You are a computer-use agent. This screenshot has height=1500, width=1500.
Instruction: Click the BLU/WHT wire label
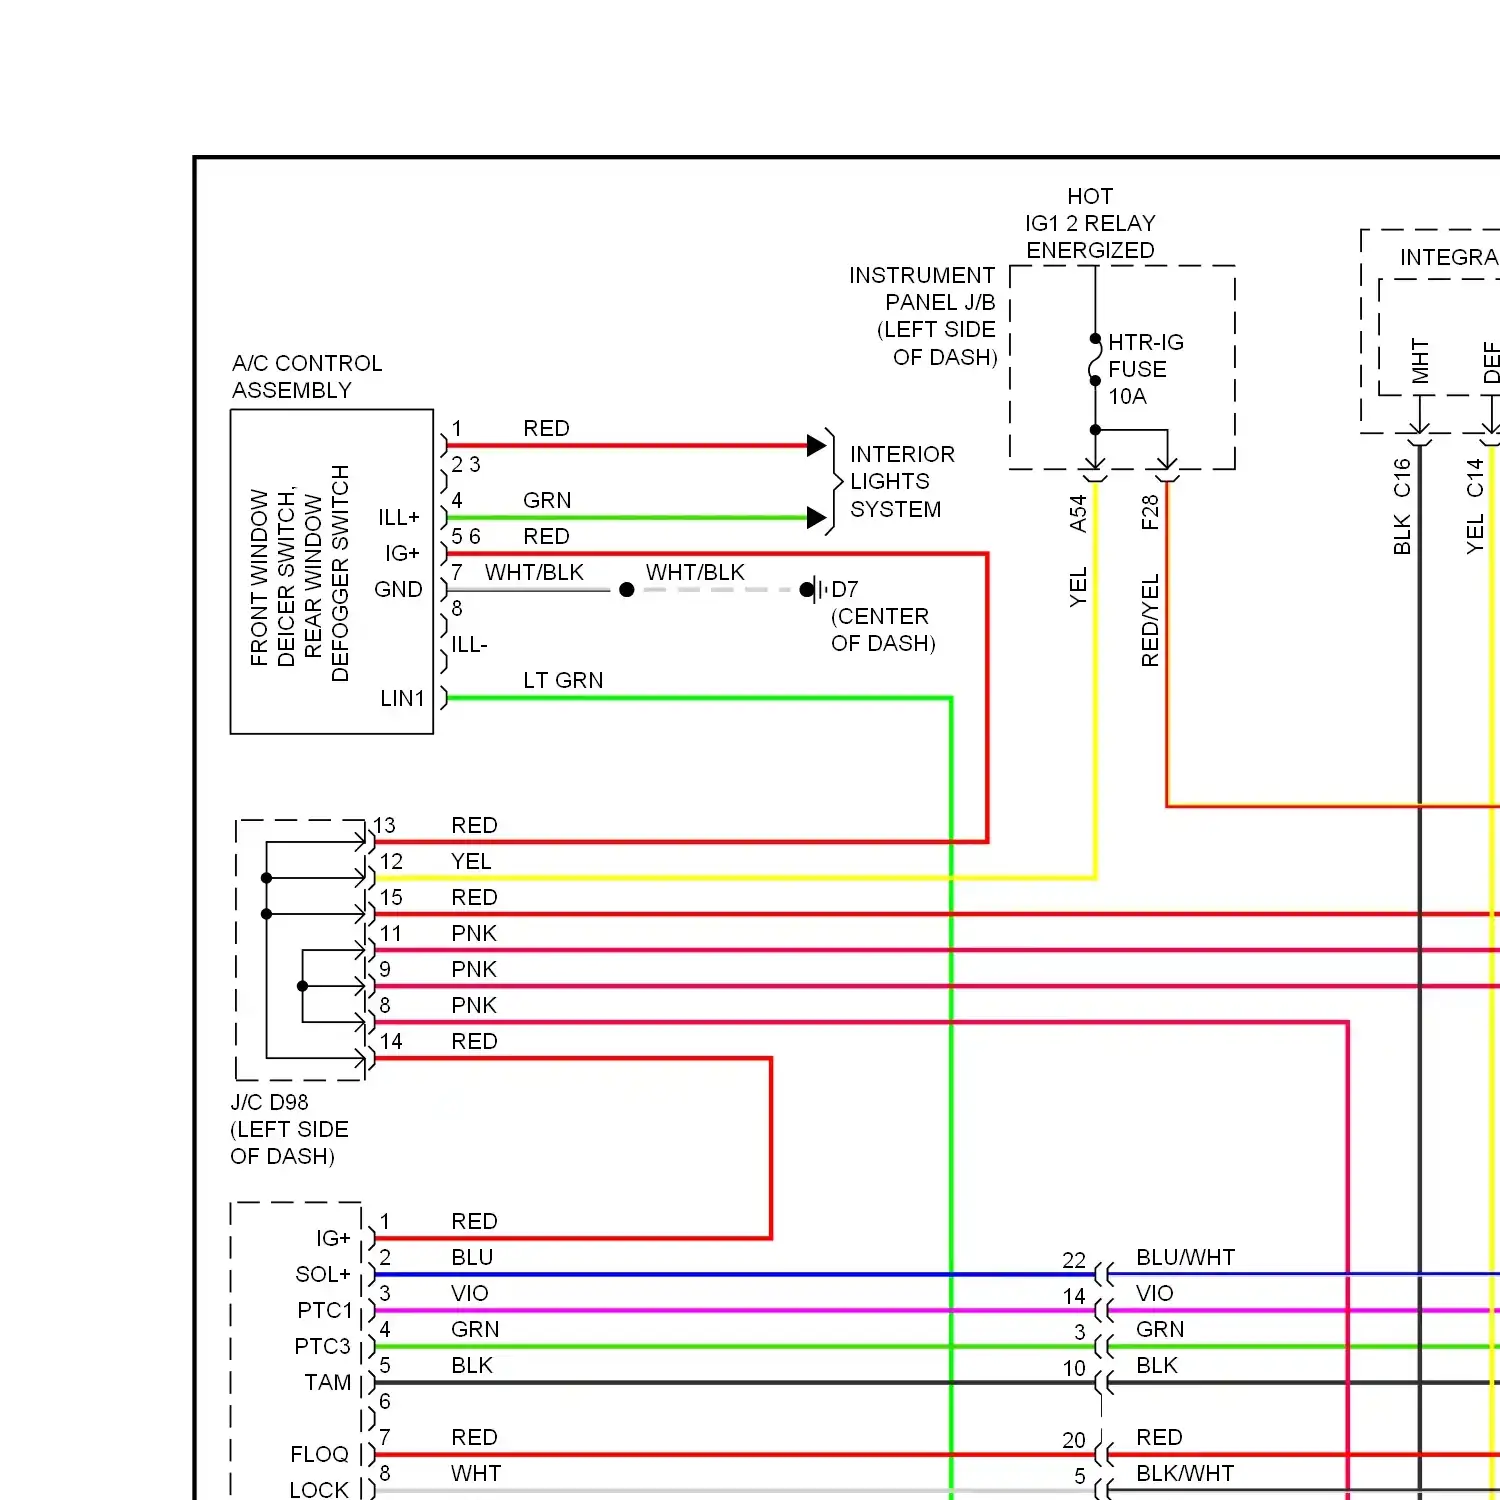1185,1257
